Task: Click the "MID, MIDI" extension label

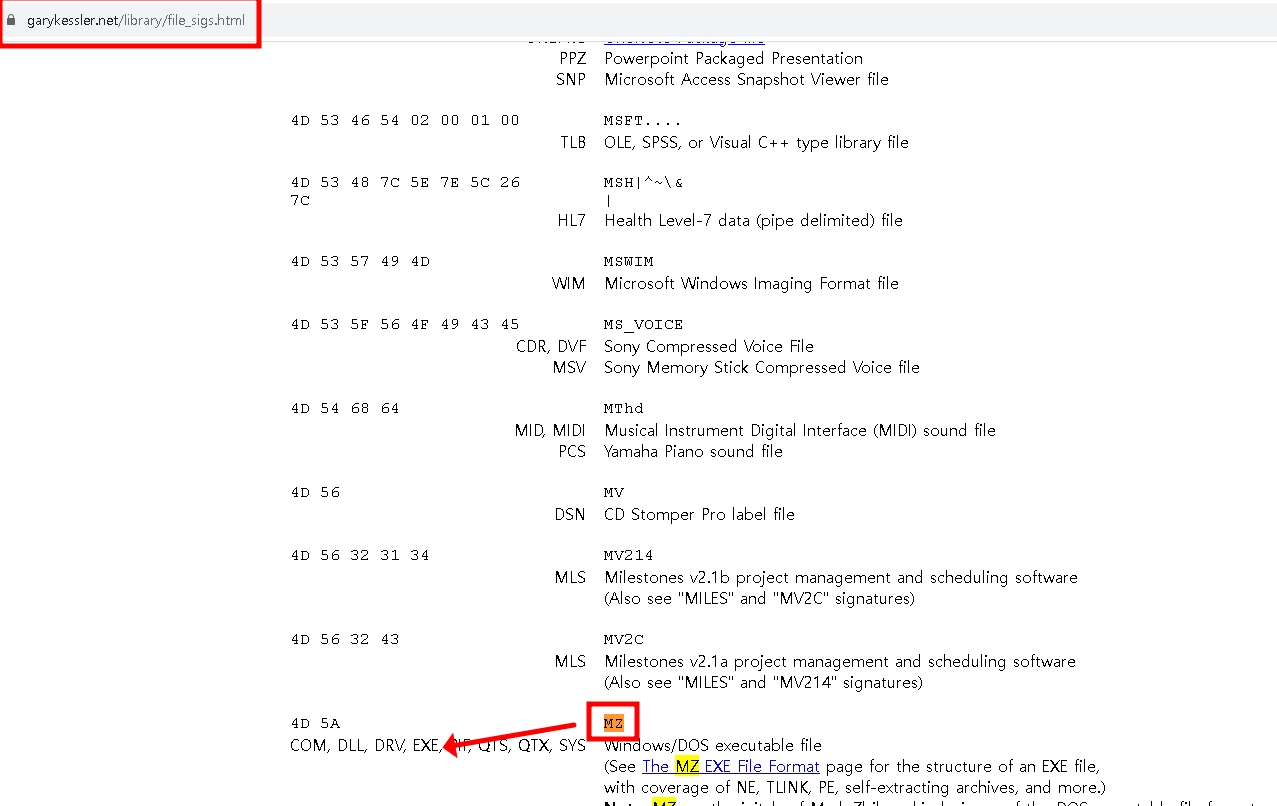Action: pyautogui.click(x=551, y=430)
